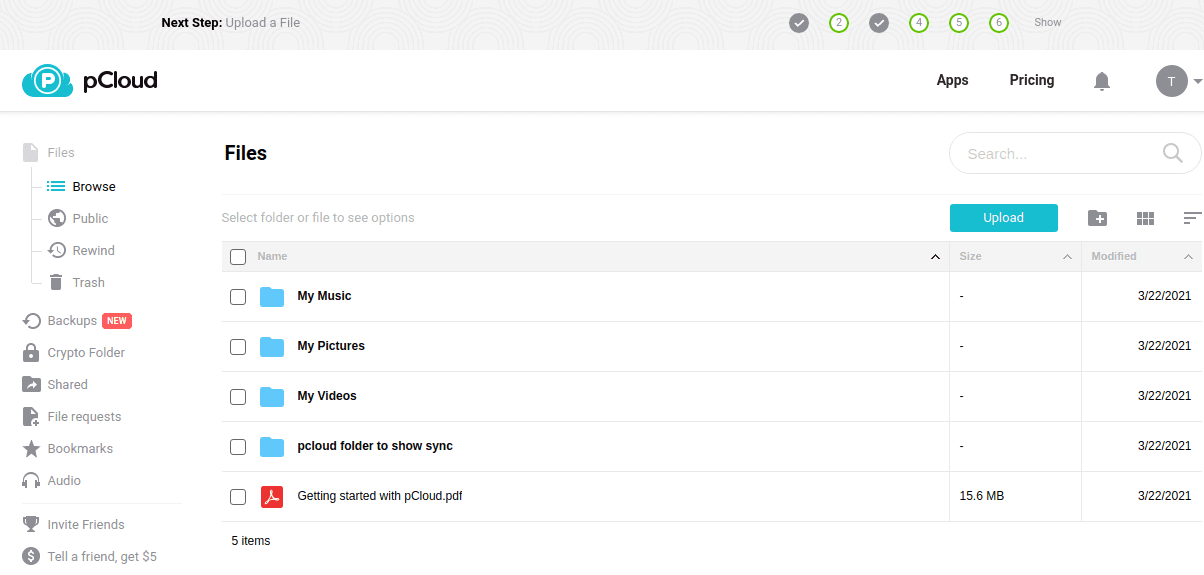Open the notifications bell
Image resolution: width=1204 pixels, height=575 pixels.
pyautogui.click(x=1102, y=81)
